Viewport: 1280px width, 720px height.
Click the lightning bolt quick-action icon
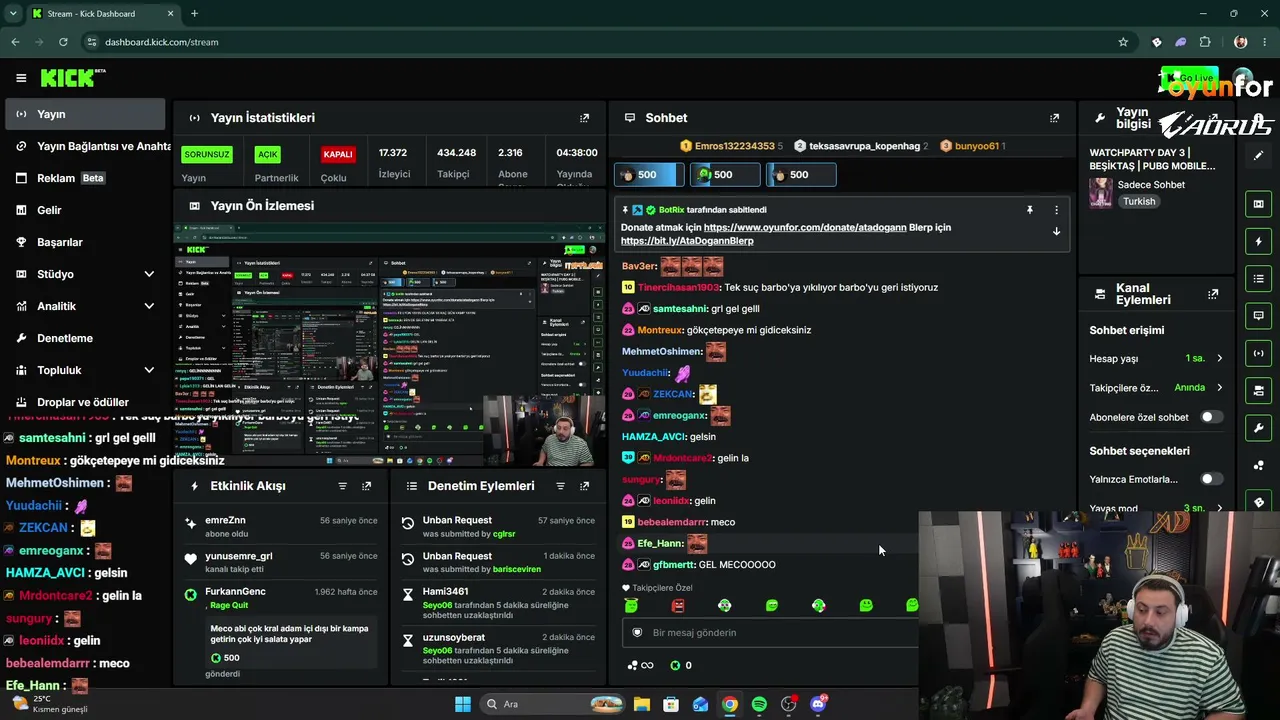coord(1258,241)
